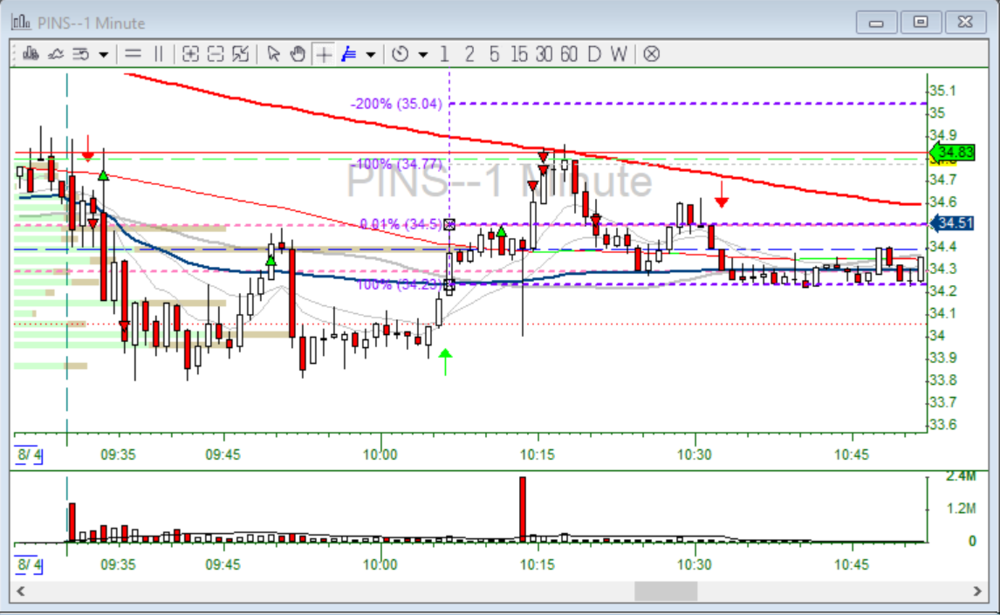This screenshot has width=1000, height=615.
Task: Expand the blue drawing tools dropdown arrow
Action: 371,54
